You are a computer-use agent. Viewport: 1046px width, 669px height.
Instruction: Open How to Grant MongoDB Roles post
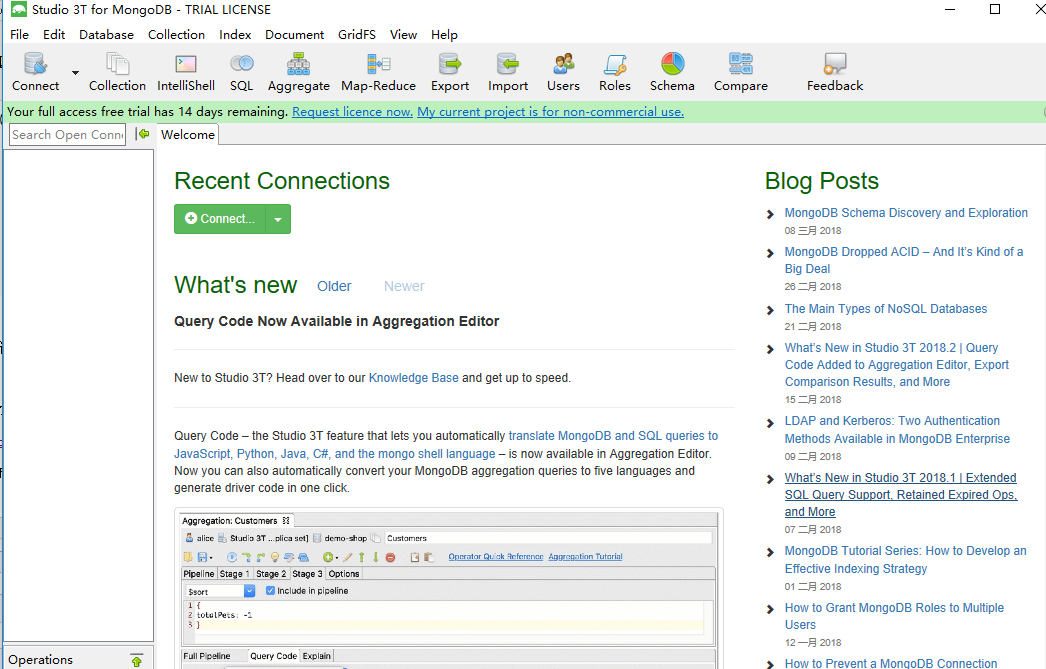pyautogui.click(x=894, y=616)
